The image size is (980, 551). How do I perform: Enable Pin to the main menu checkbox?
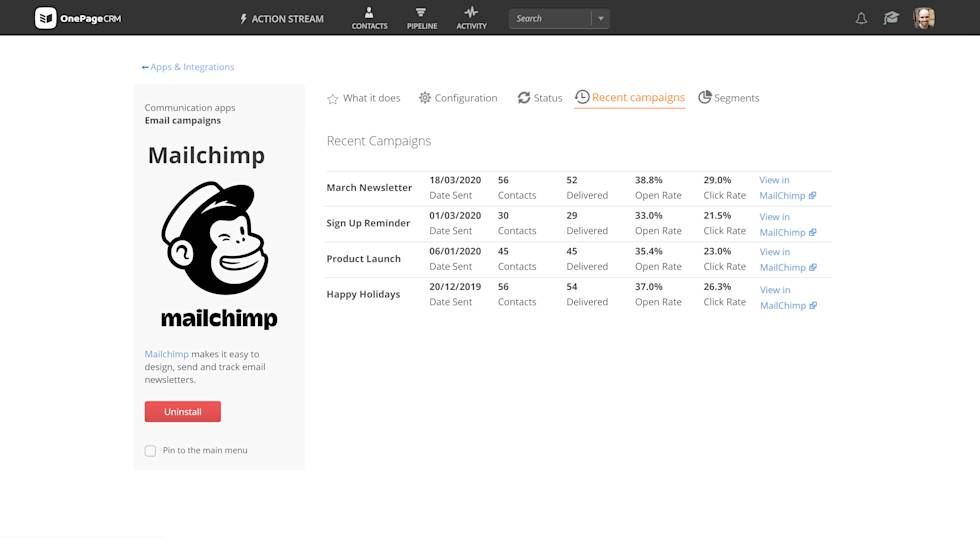(x=151, y=450)
